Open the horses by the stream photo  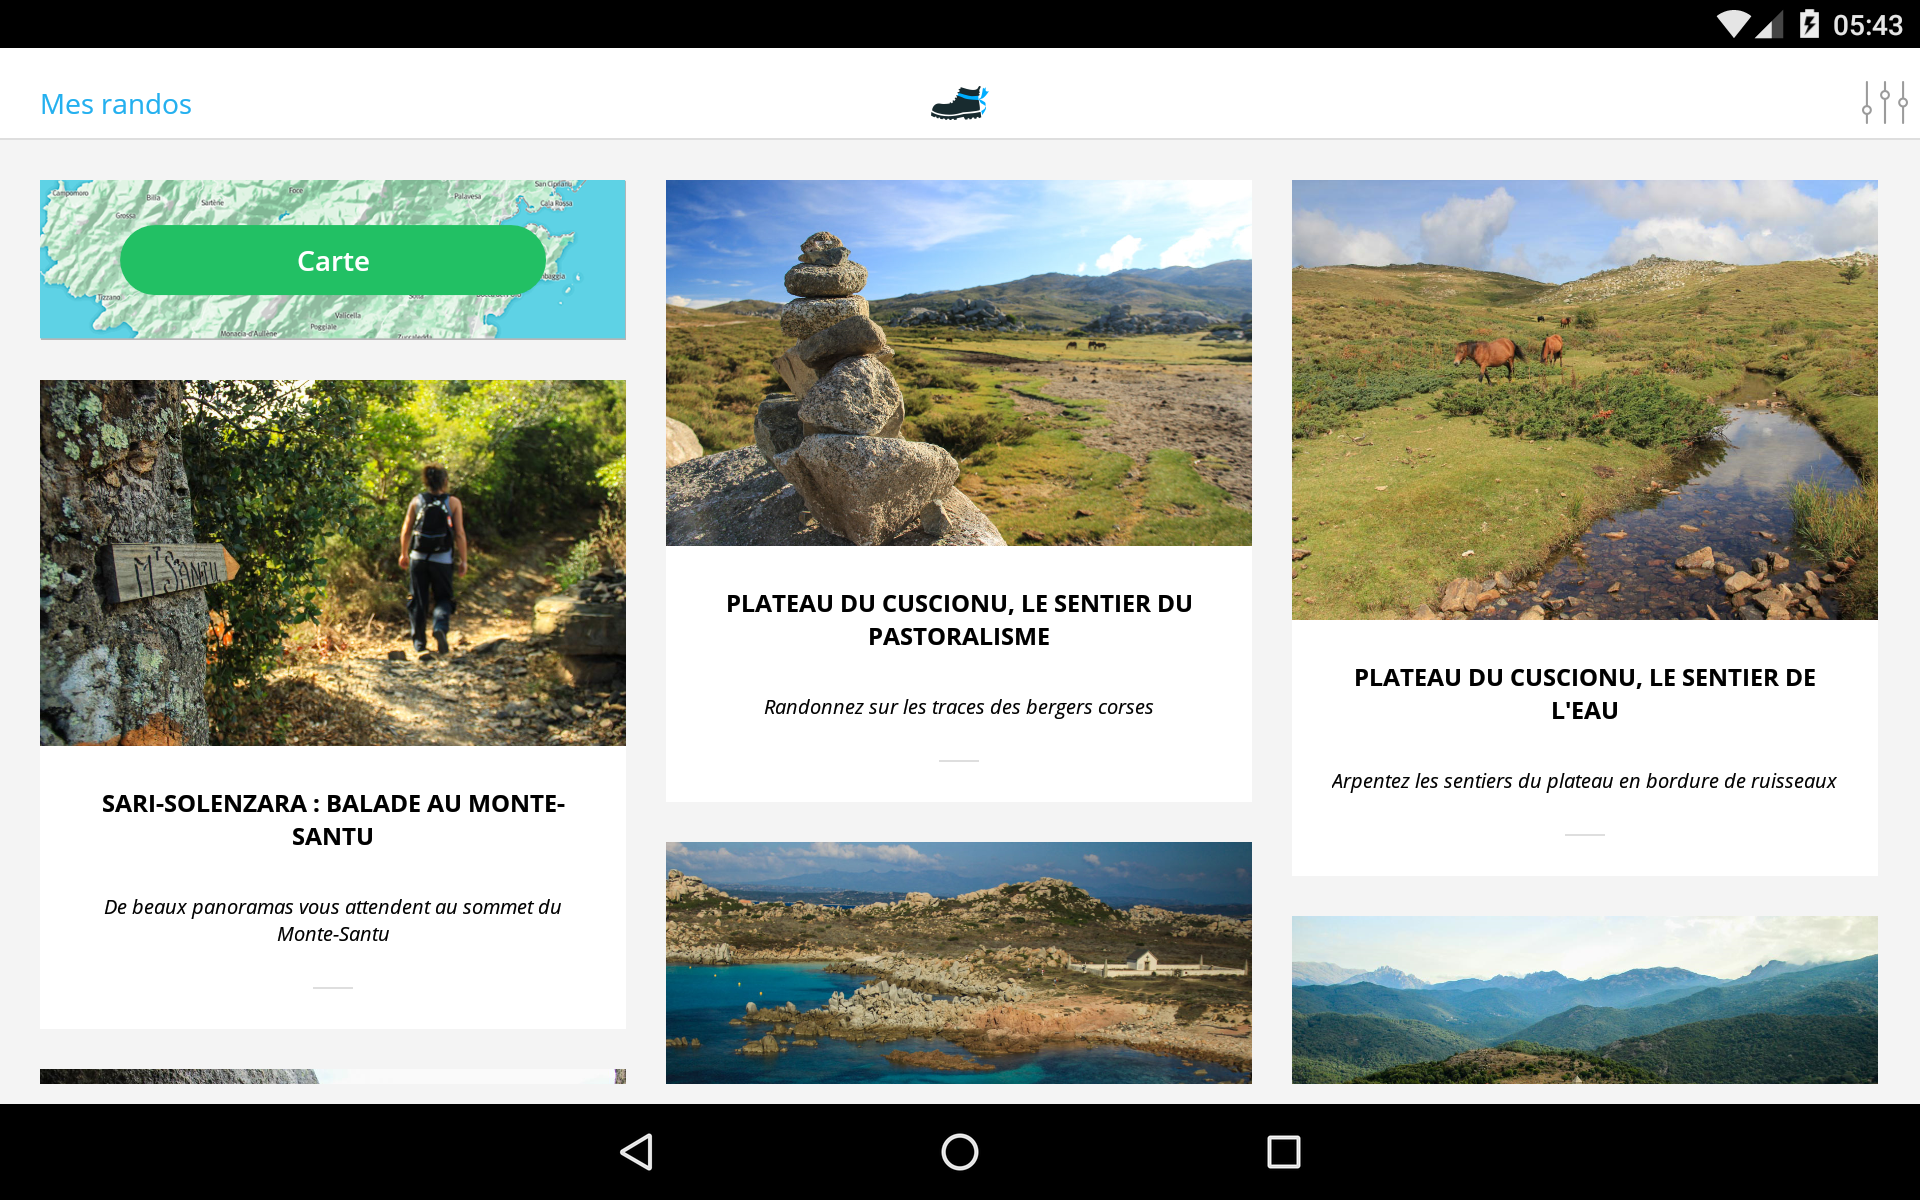(x=1584, y=400)
